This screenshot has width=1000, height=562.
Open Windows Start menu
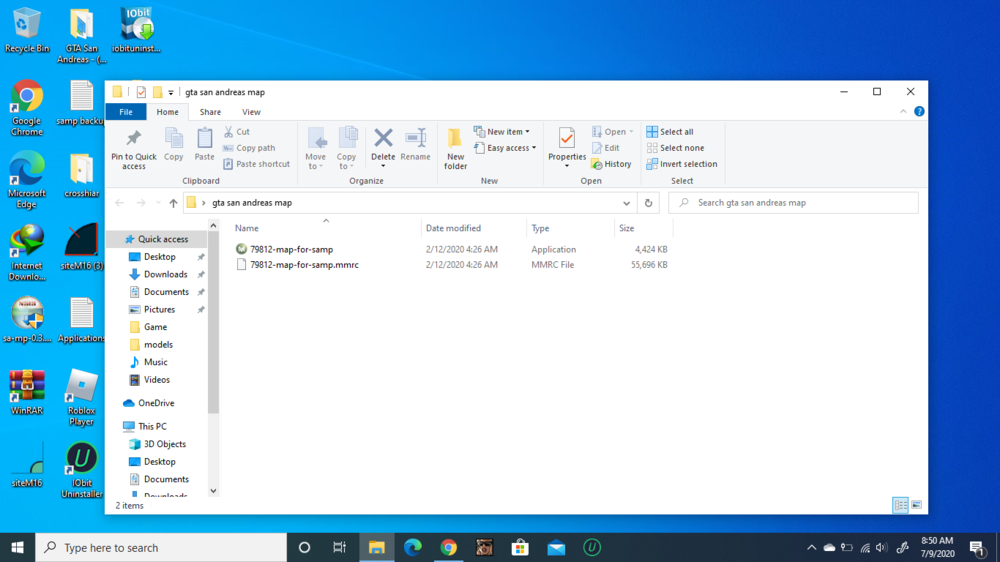pos(17,547)
